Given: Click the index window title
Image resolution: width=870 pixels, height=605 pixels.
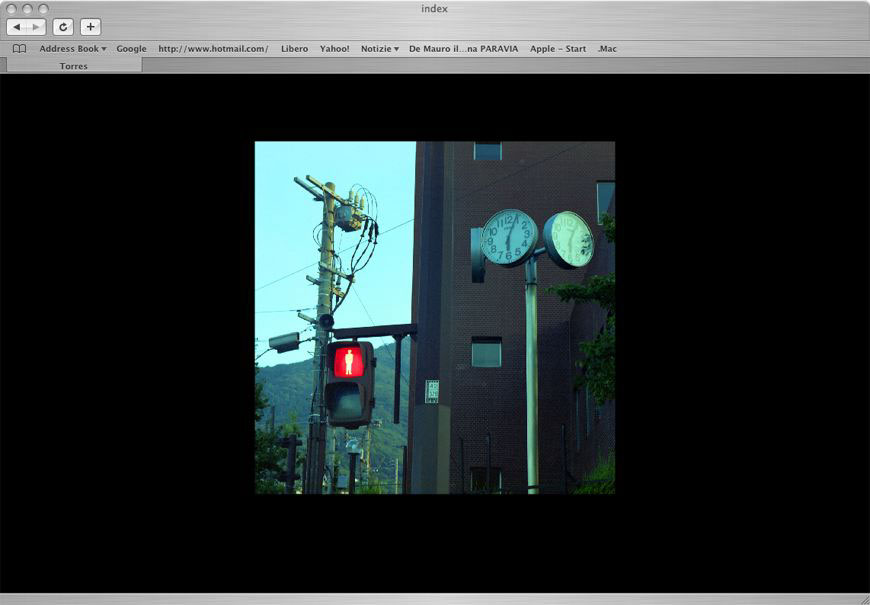Looking at the screenshot, I should click(434, 8).
